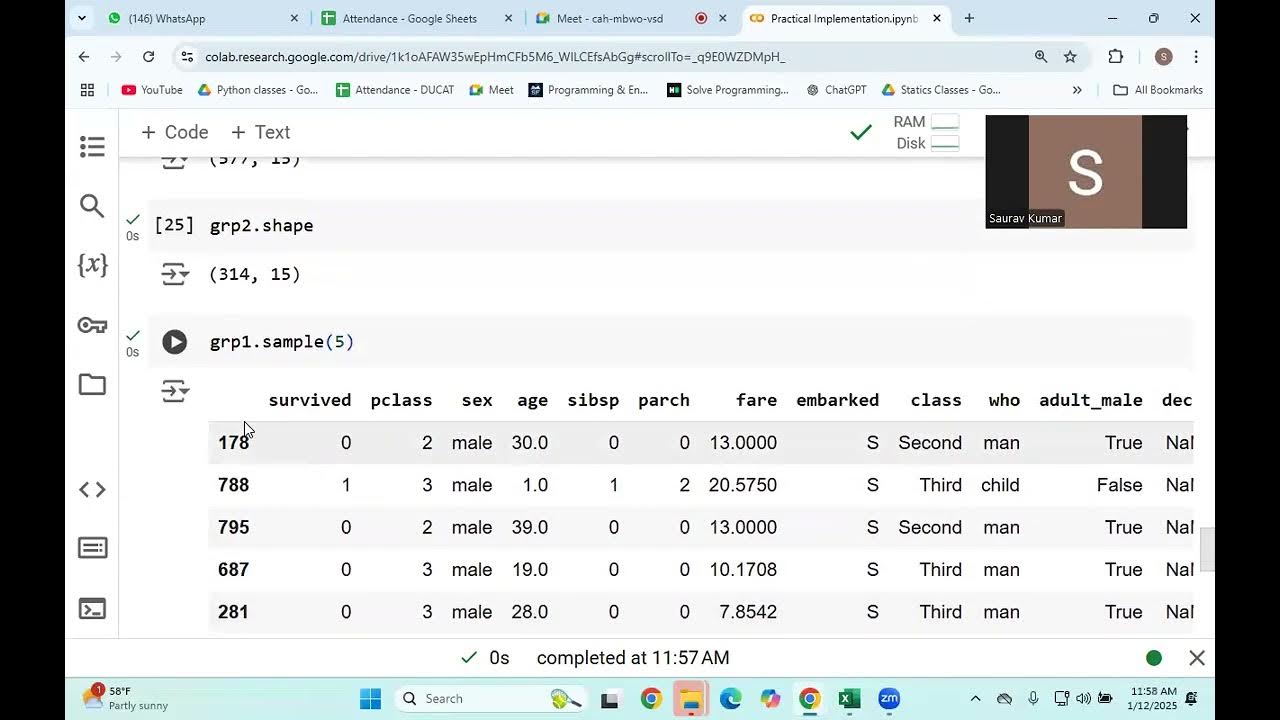Add a Code cell

[174, 132]
